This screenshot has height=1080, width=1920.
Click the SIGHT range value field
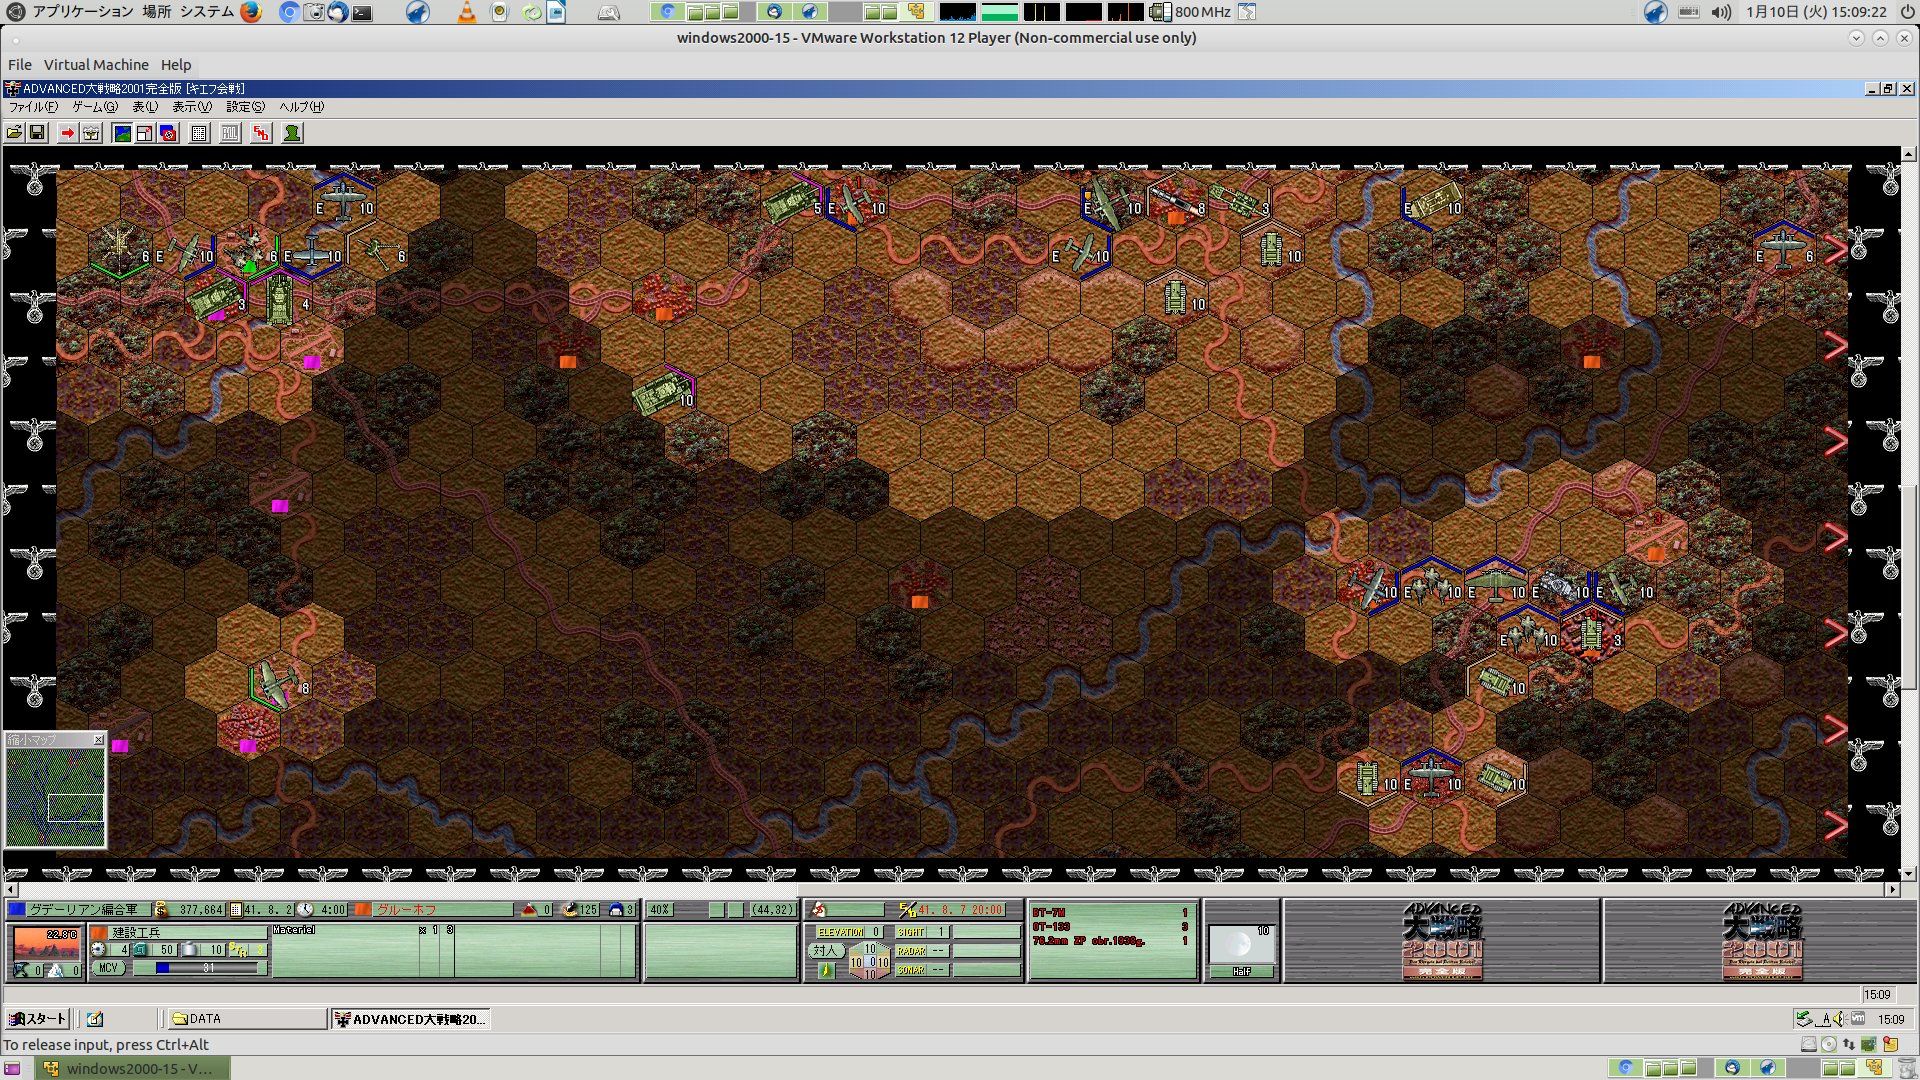940,932
